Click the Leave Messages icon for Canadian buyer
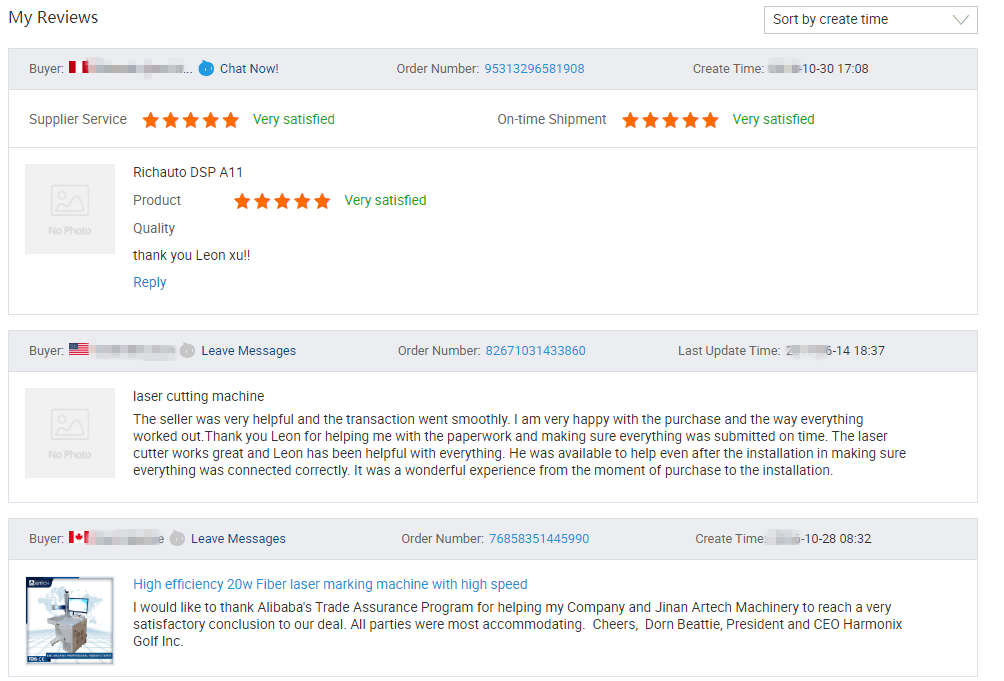The height and width of the screenshot is (681, 1004). pyautogui.click(x=176, y=538)
